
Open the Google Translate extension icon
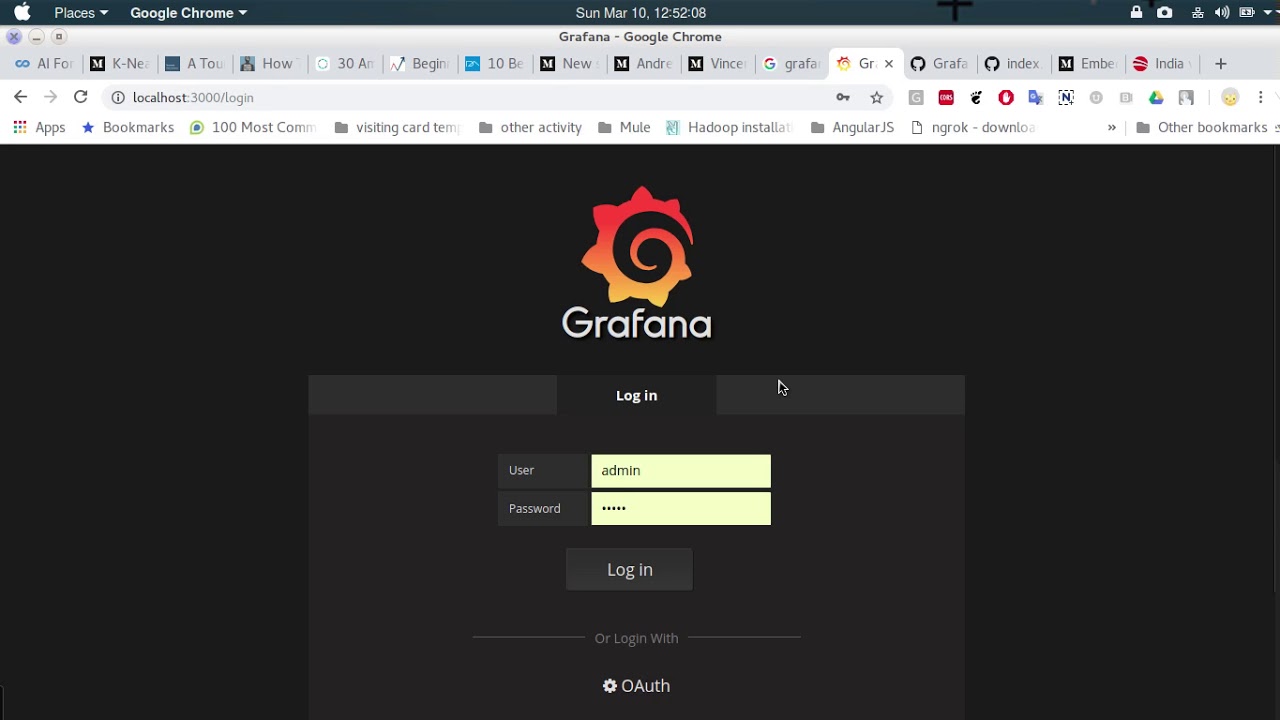click(1036, 97)
